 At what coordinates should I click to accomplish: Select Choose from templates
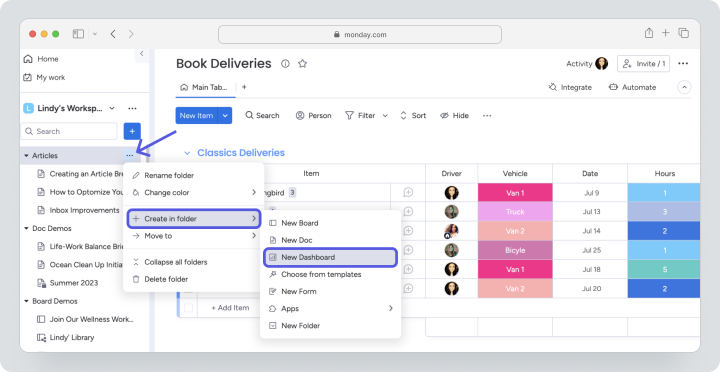pyautogui.click(x=330, y=274)
